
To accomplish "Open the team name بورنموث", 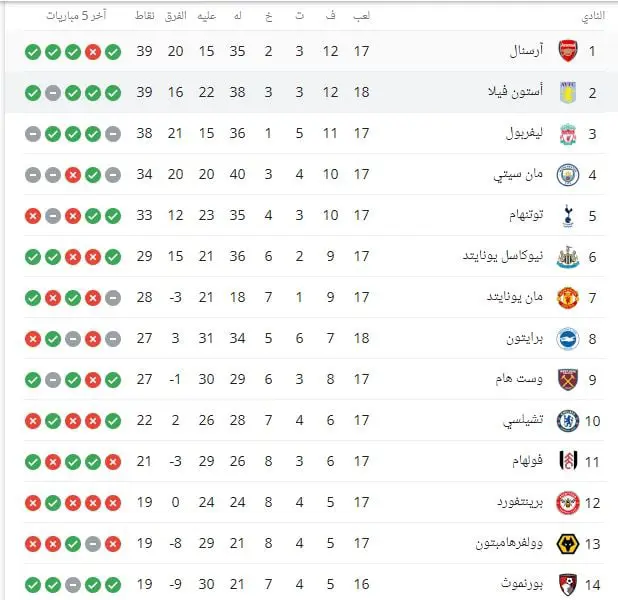I will pyautogui.click(x=522, y=584).
